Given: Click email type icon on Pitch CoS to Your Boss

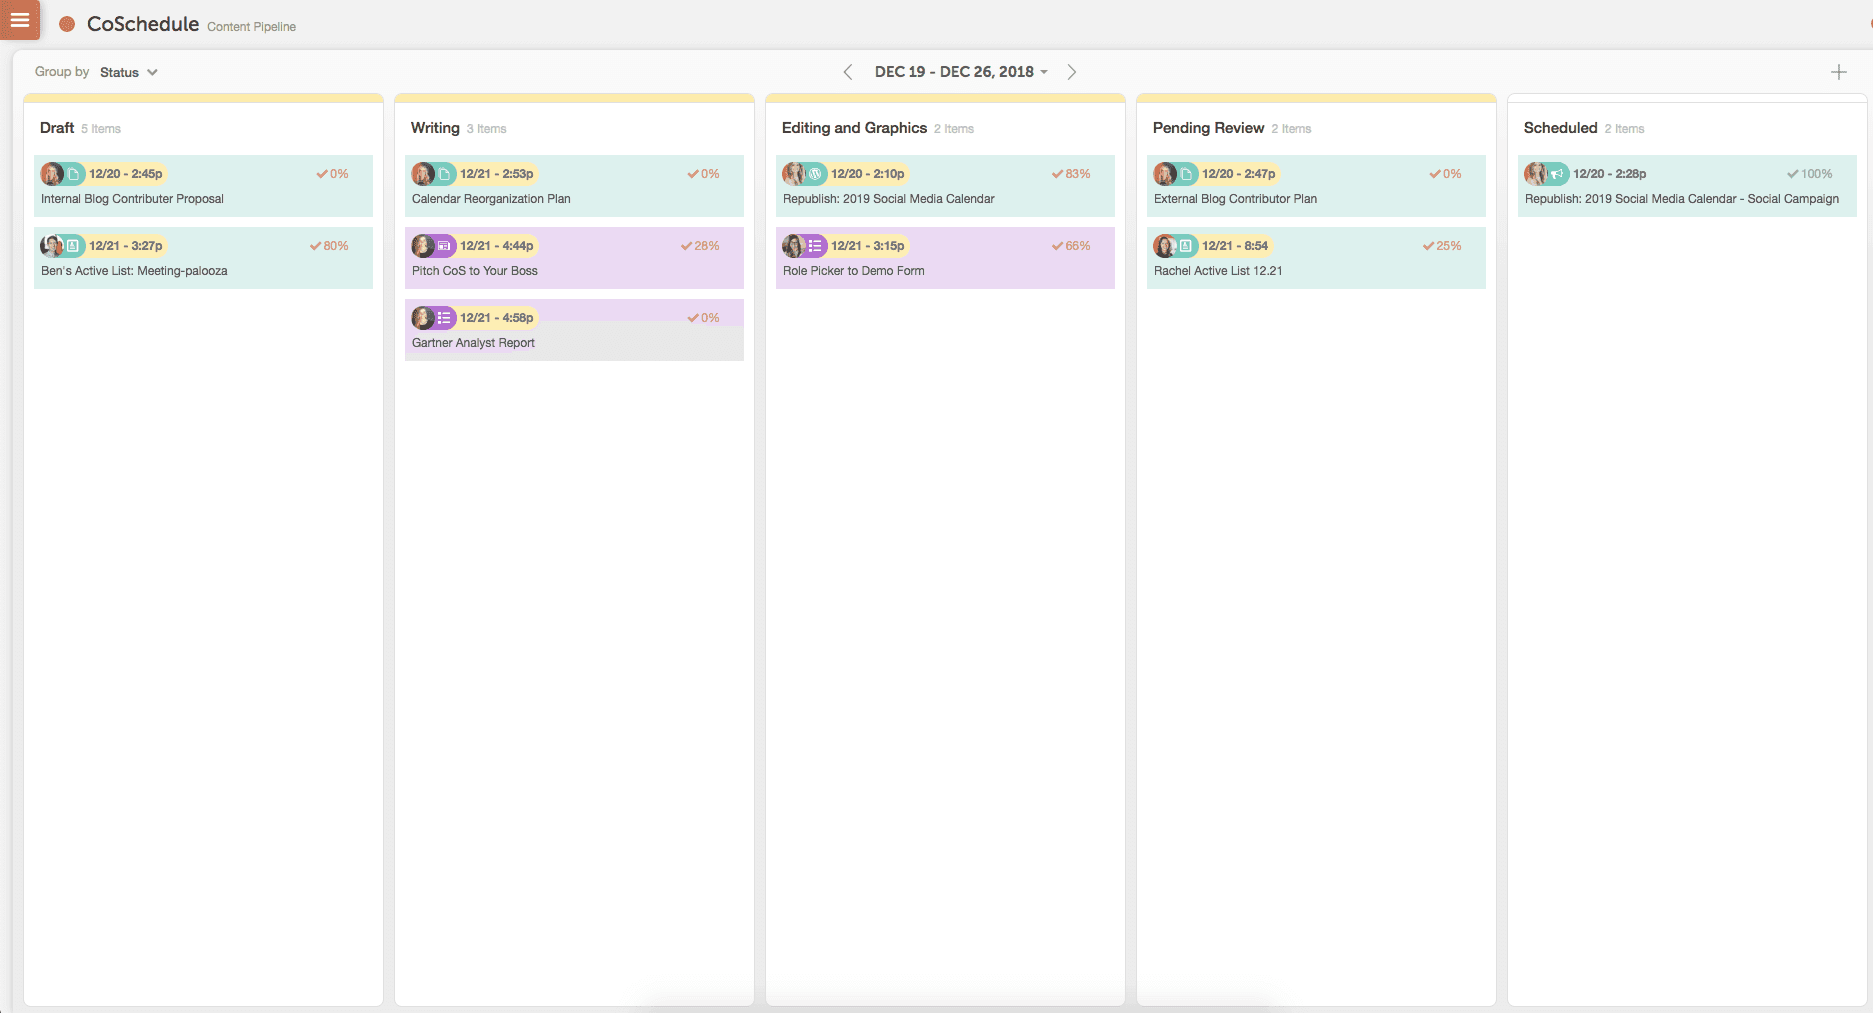Looking at the screenshot, I should tap(444, 246).
